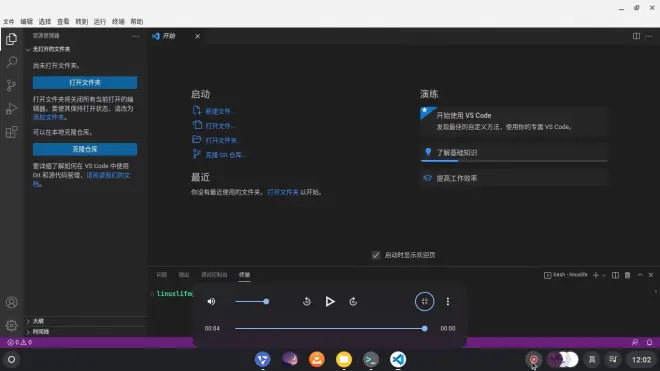Open the Extensions view icon

coord(11,132)
